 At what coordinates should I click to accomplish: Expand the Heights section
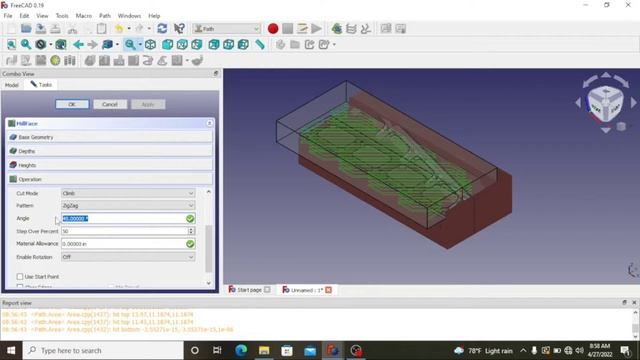coord(109,165)
